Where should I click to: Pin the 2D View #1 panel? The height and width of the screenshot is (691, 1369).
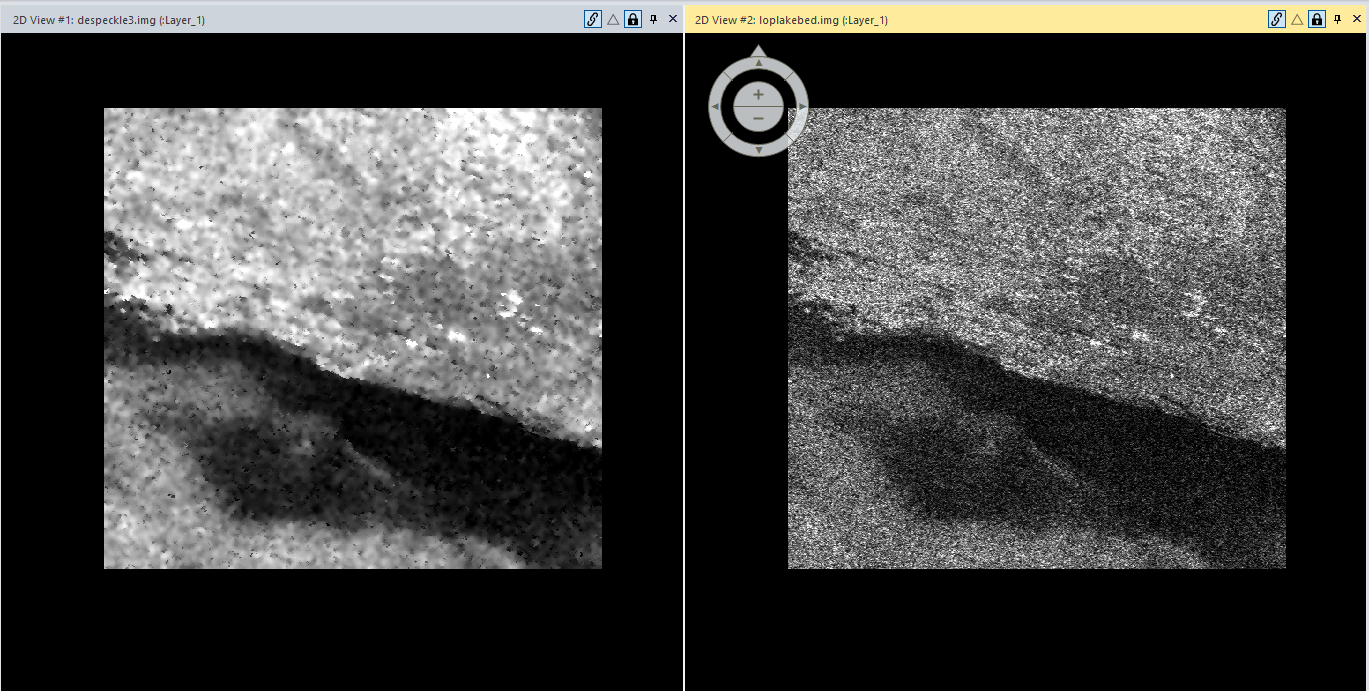tap(654, 19)
